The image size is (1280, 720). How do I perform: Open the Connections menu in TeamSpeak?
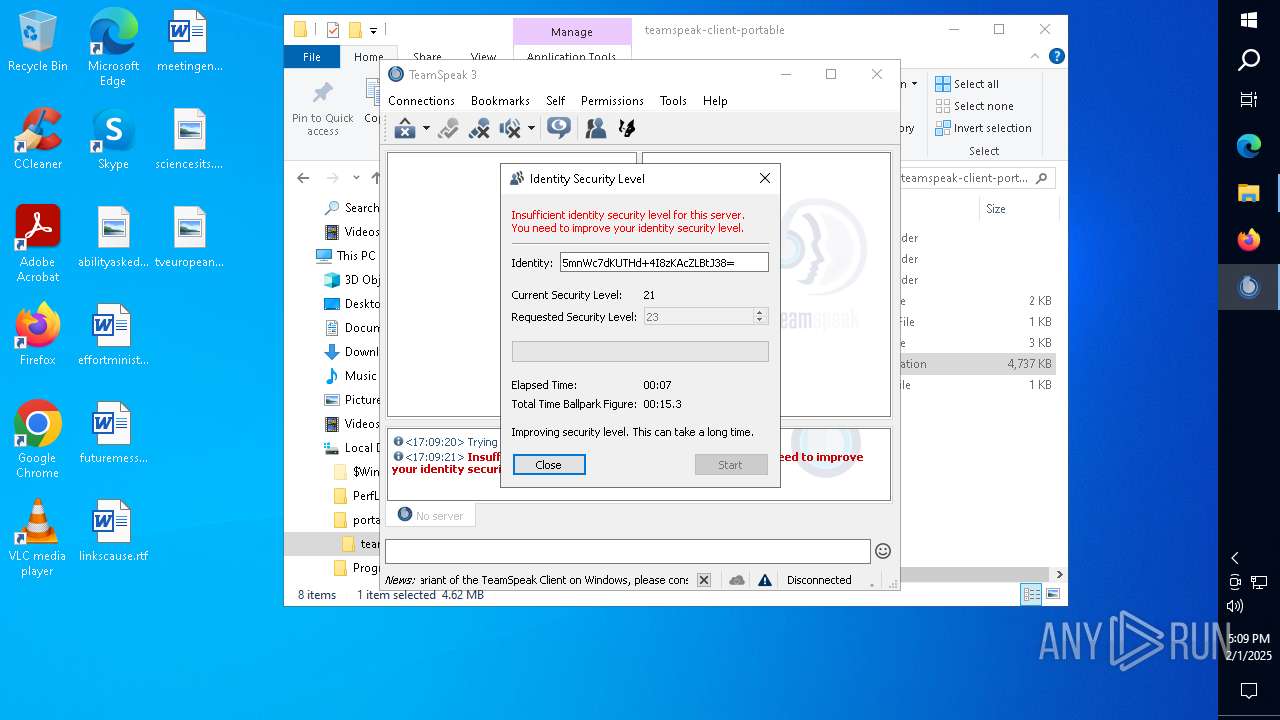tap(421, 101)
